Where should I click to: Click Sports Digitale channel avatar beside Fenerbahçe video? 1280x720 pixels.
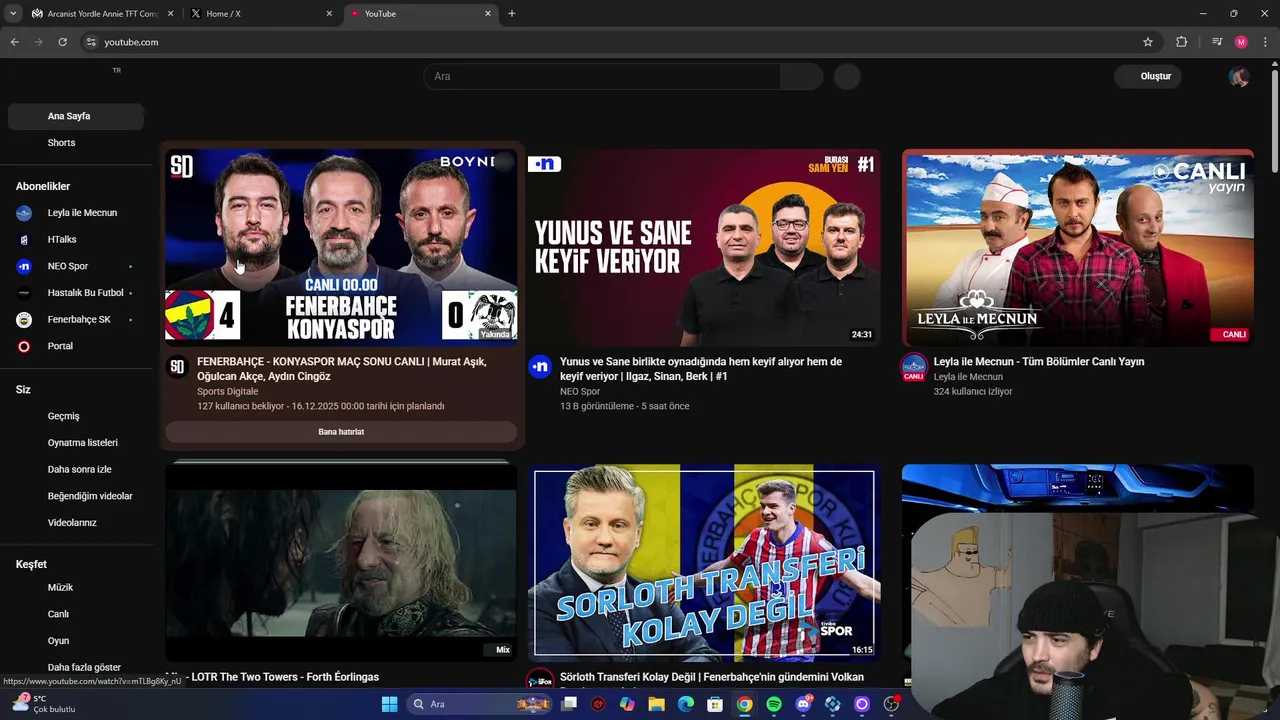pos(177,367)
